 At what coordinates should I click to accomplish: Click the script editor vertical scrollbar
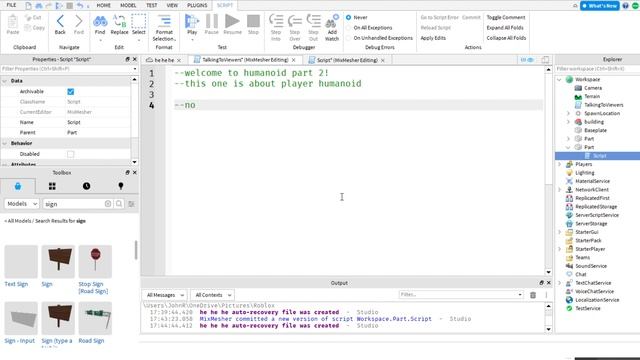click(549, 171)
